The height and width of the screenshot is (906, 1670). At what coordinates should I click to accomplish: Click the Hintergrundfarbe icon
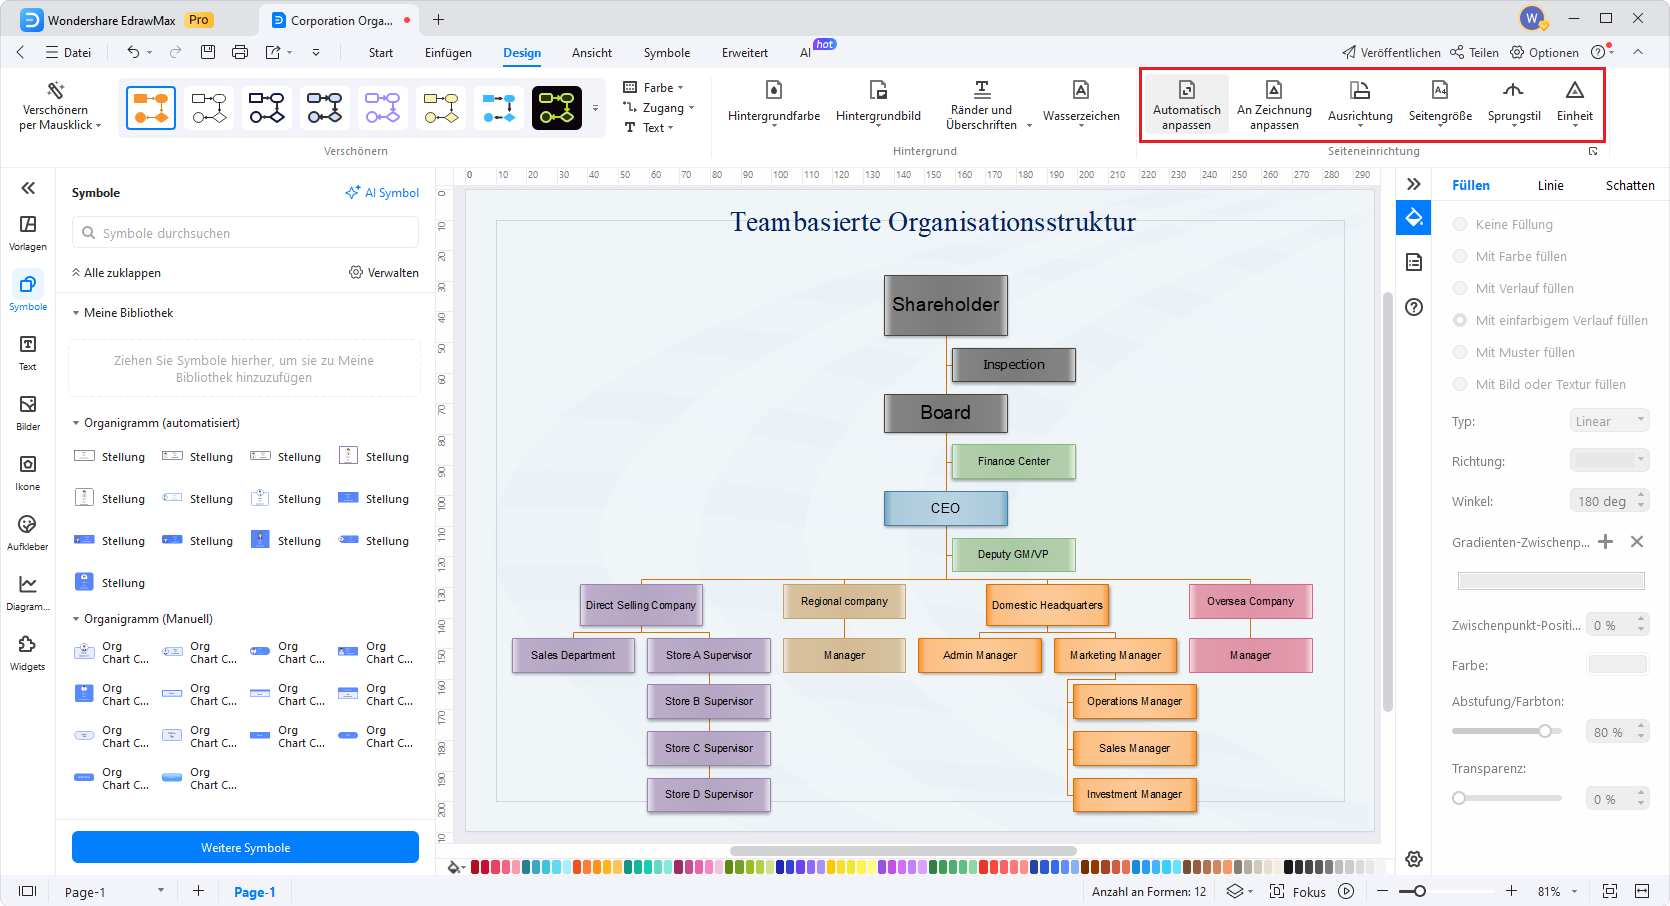[774, 90]
